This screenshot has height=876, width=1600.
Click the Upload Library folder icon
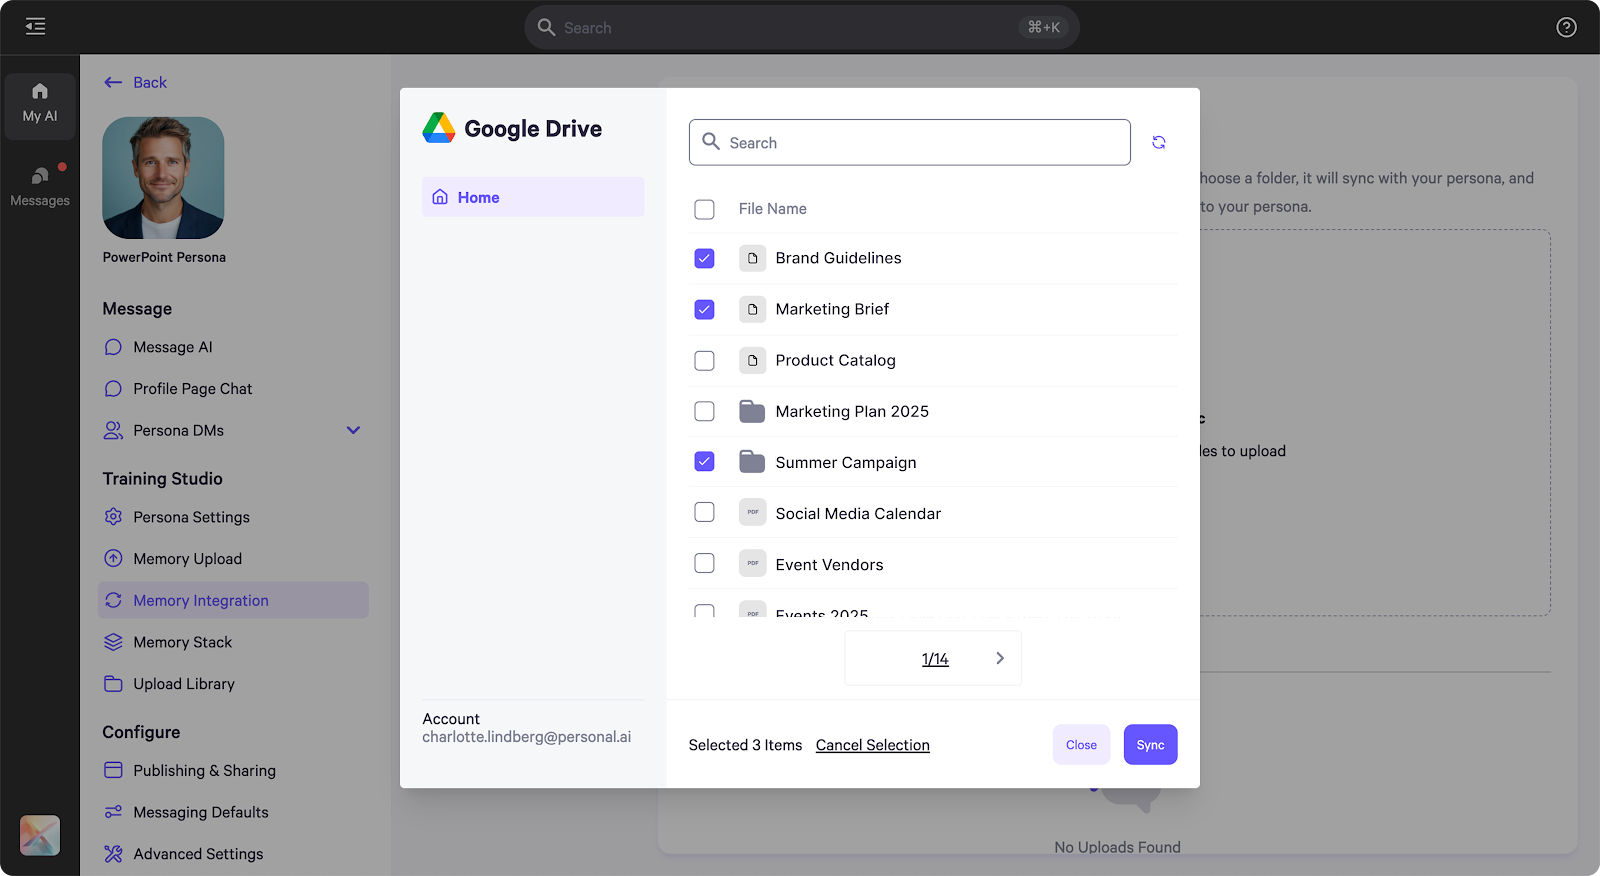click(113, 684)
